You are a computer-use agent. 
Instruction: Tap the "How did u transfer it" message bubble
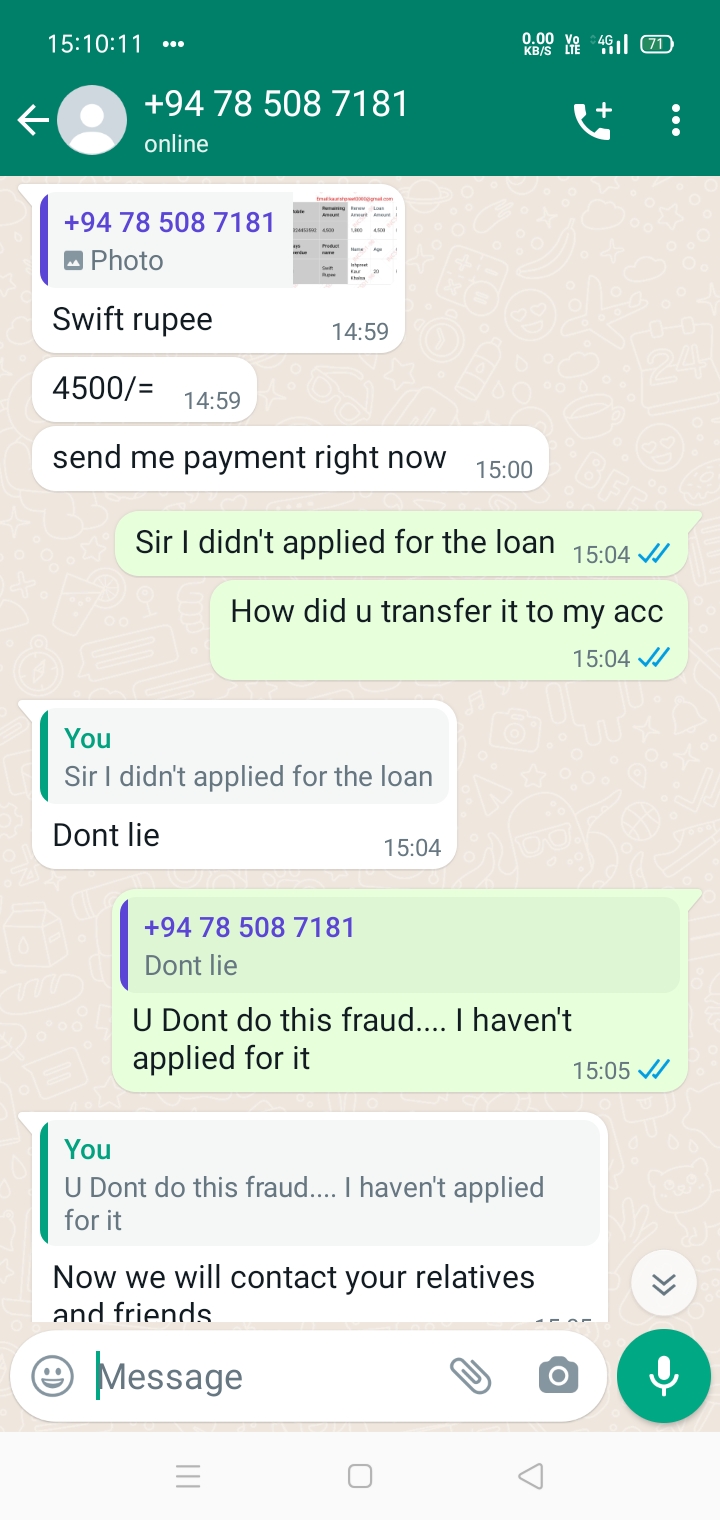point(448,630)
